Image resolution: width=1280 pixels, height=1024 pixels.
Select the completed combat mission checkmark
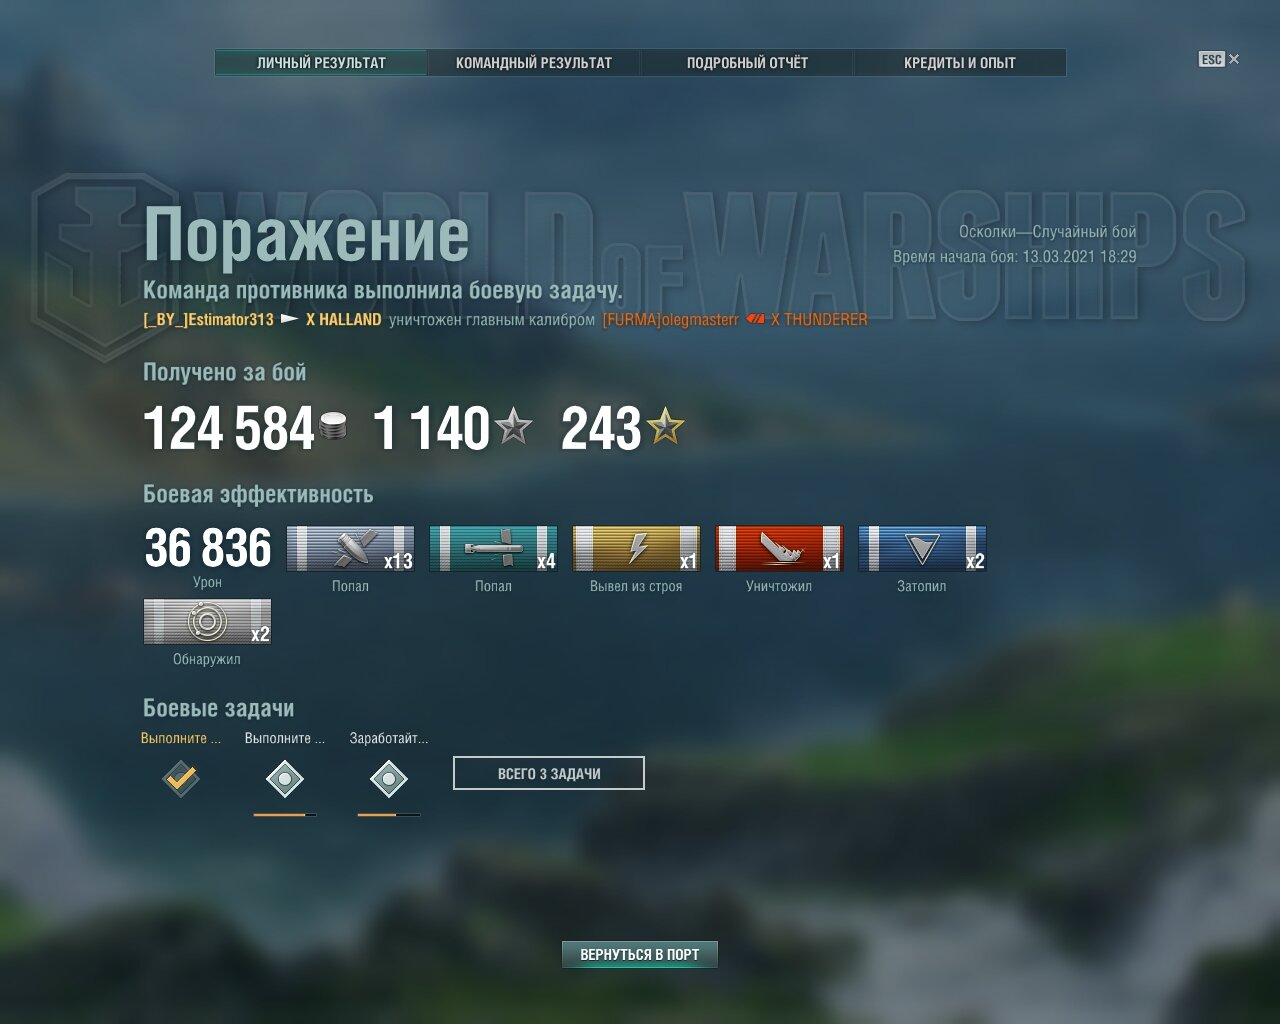coord(181,778)
